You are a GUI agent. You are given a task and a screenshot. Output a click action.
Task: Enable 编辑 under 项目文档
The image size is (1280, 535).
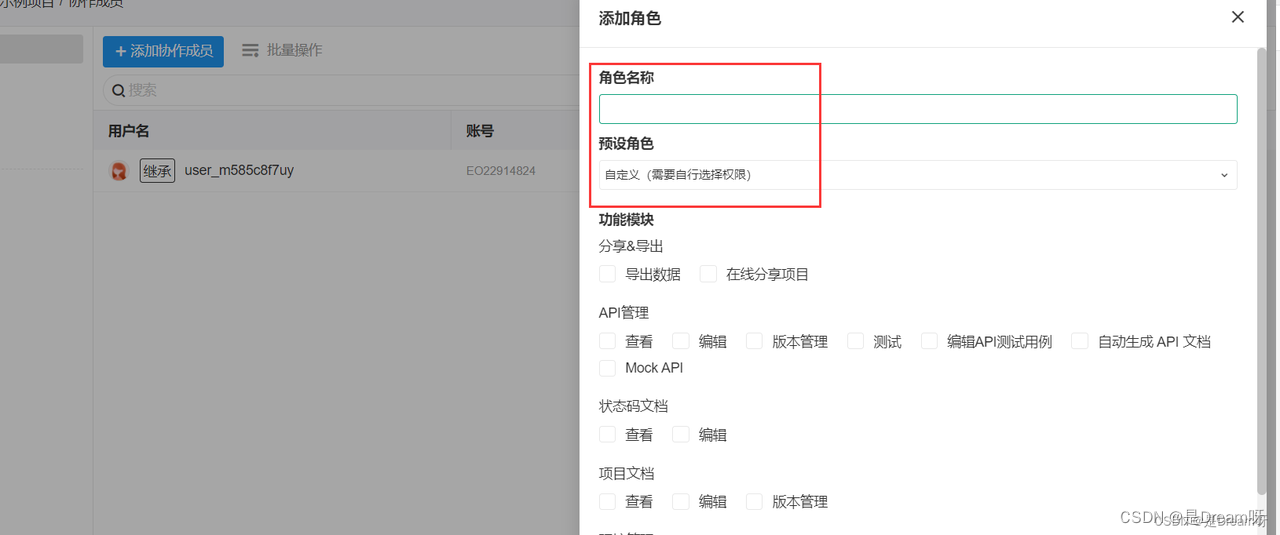coord(681,501)
